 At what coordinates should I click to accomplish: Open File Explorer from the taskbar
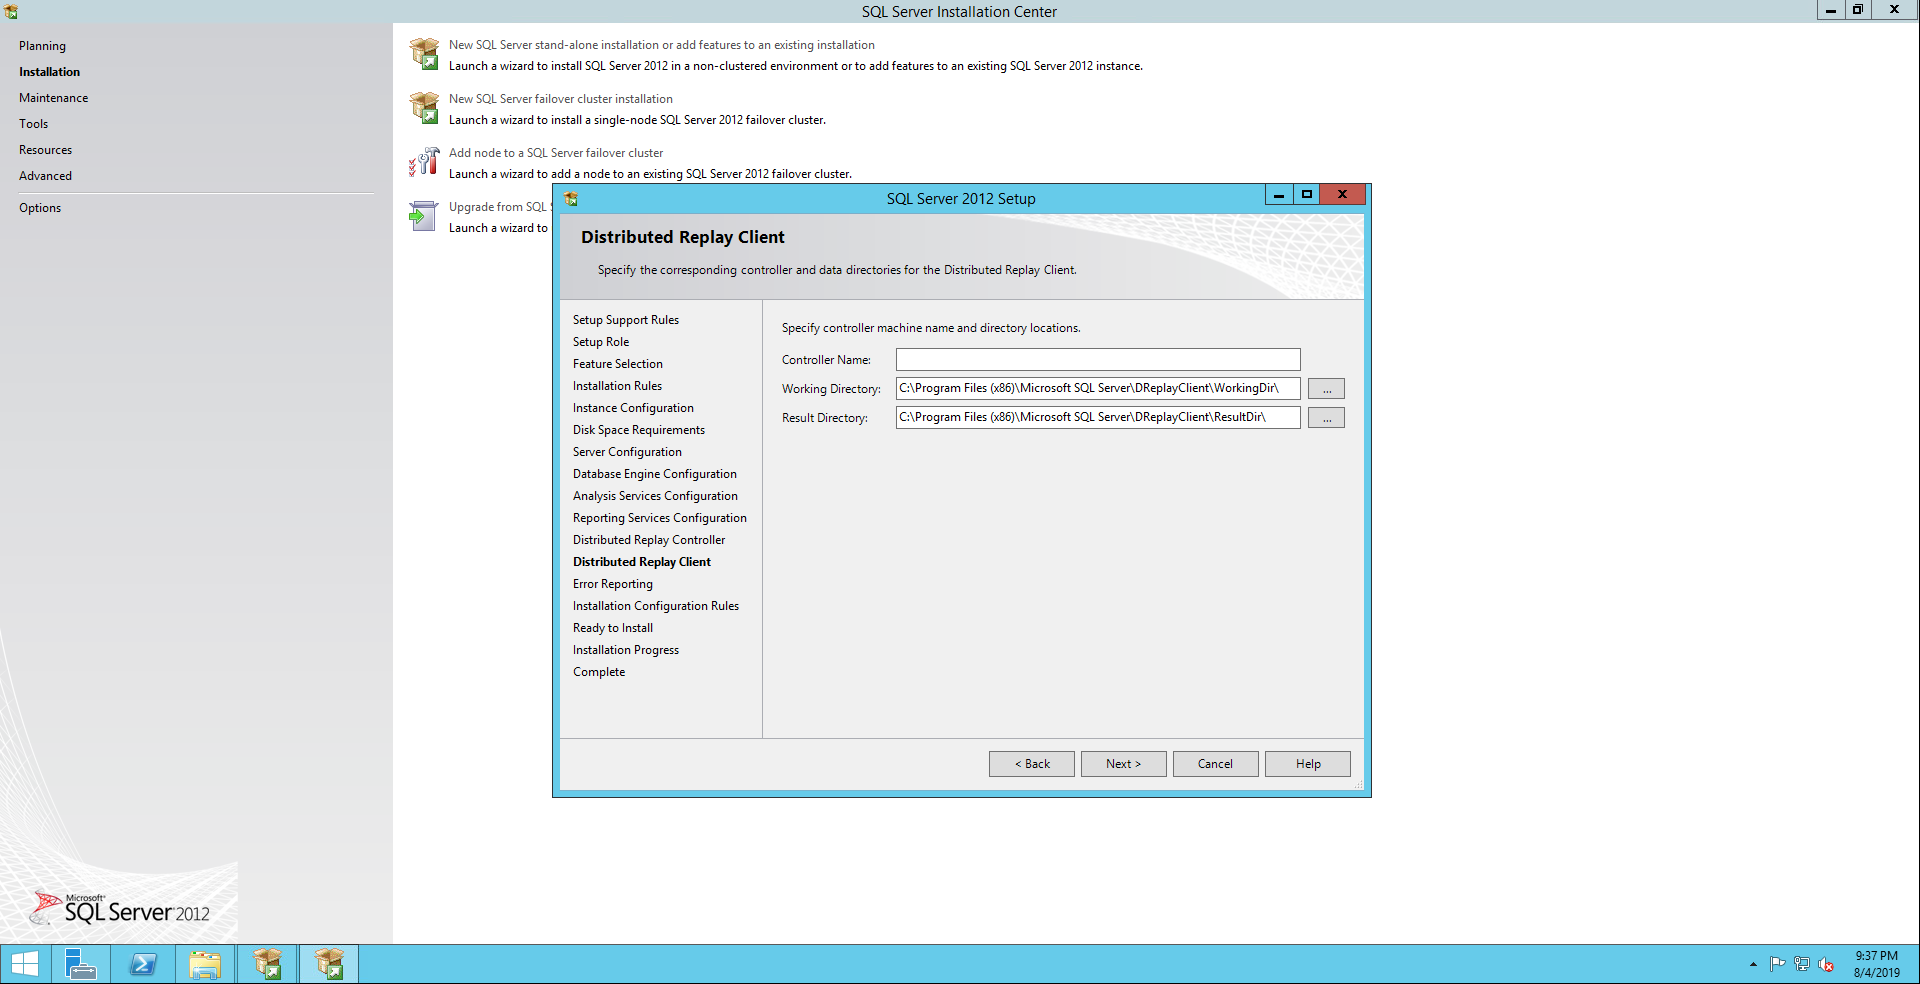(x=205, y=964)
